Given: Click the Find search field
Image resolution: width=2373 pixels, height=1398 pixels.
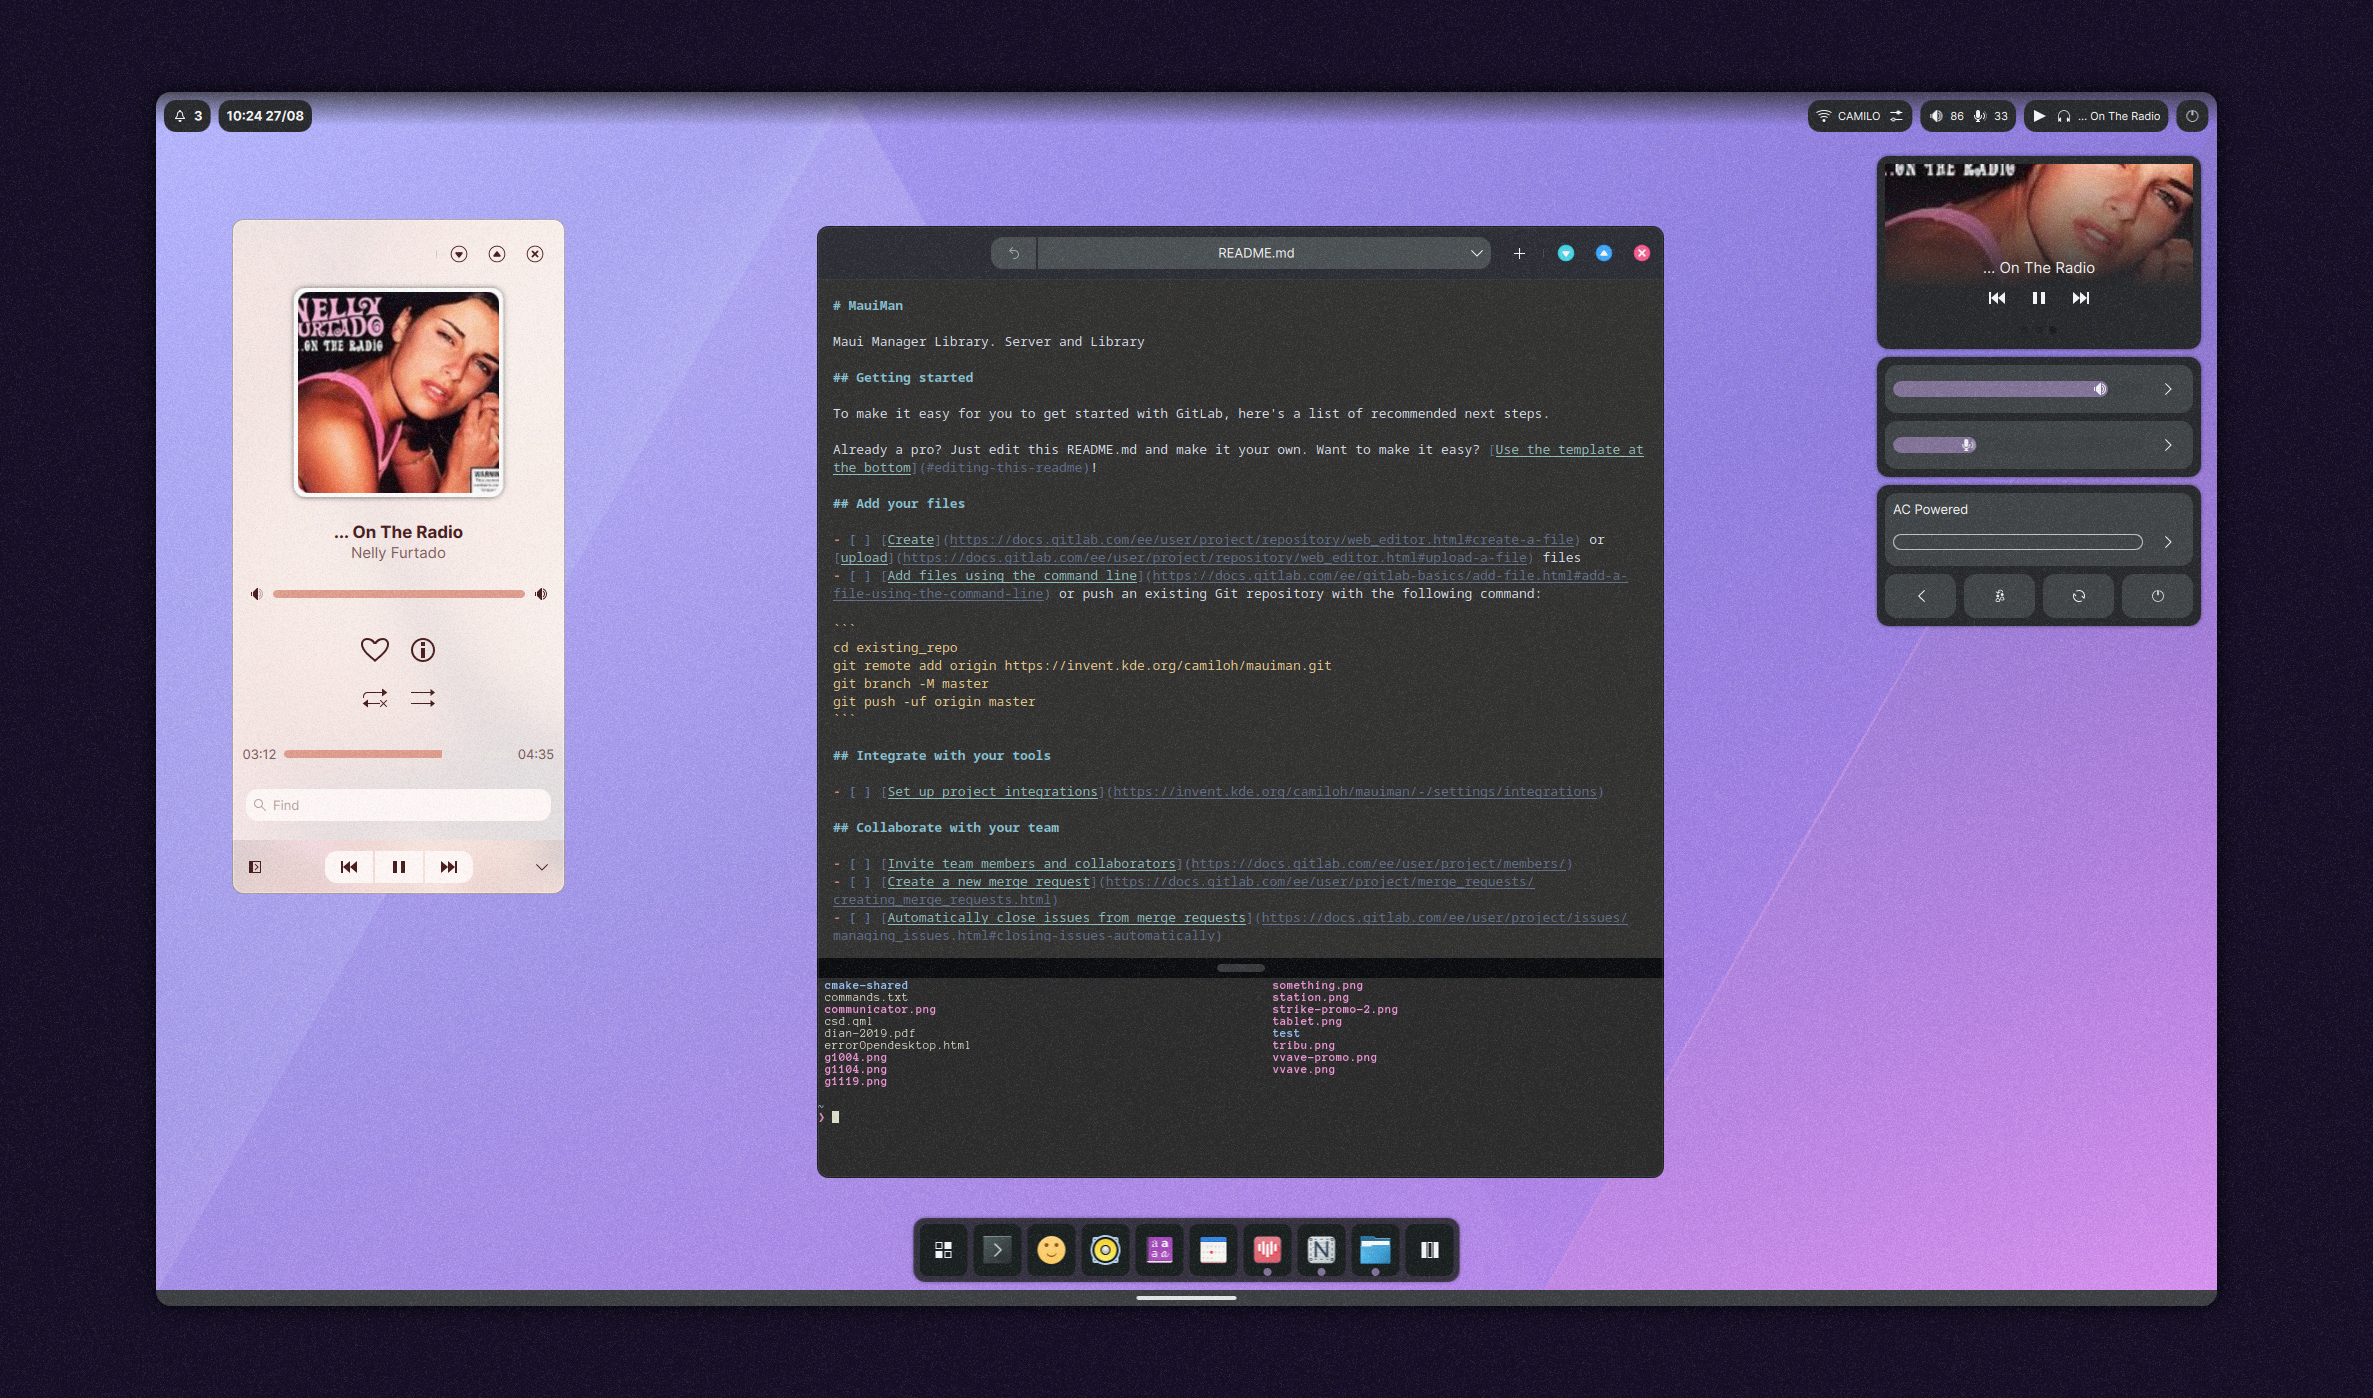Looking at the screenshot, I should [x=398, y=805].
